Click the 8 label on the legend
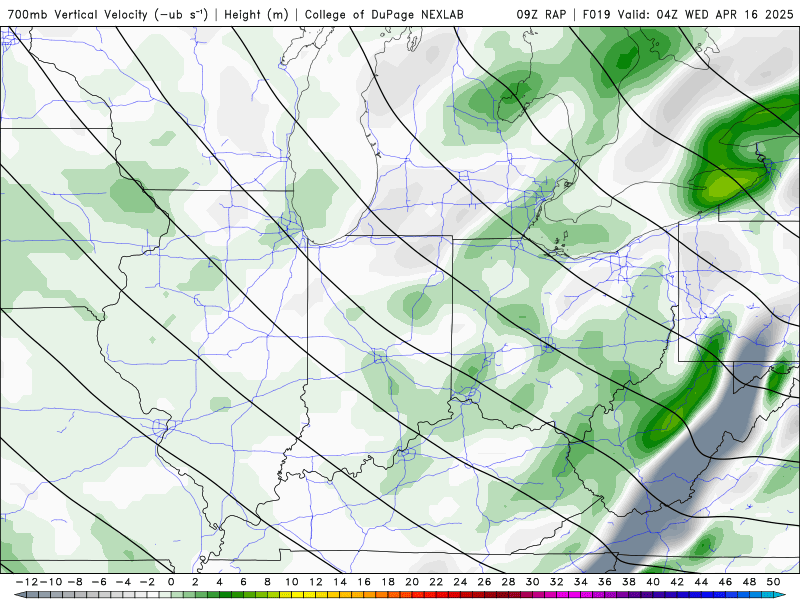Screen dimensions: 800x600 coord(267,582)
